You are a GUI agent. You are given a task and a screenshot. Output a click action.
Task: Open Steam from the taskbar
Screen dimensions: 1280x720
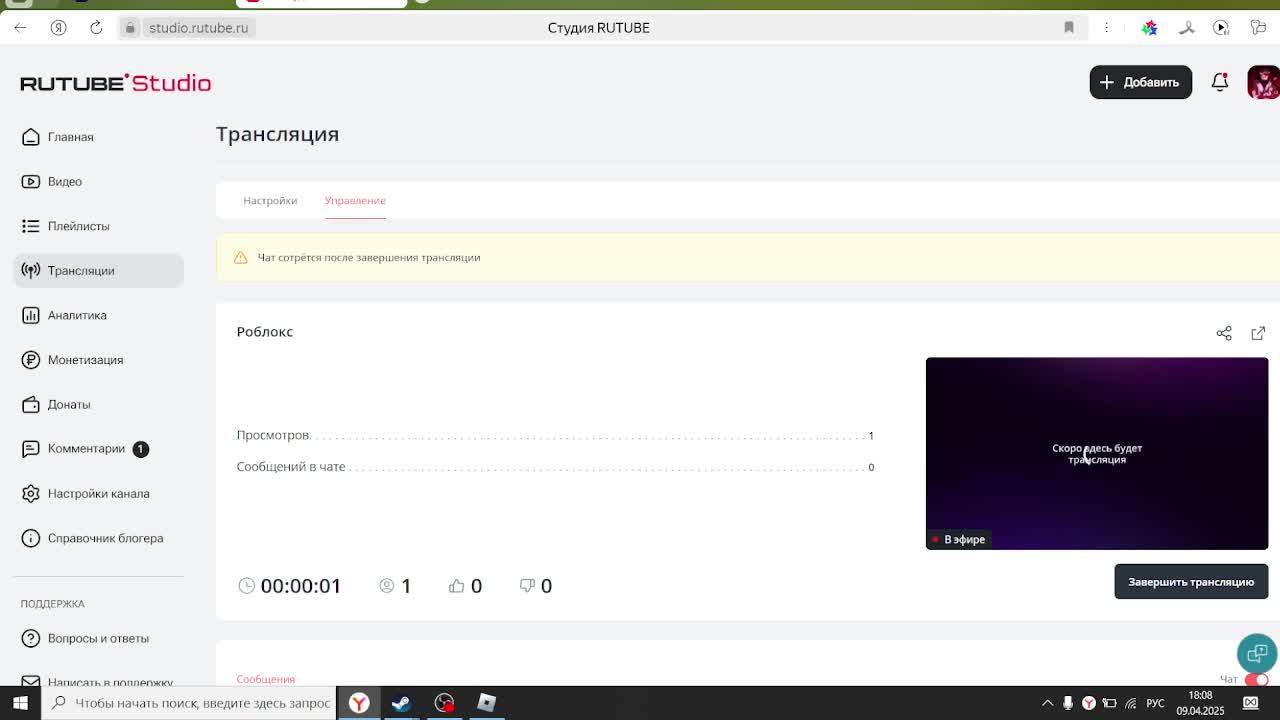coord(401,703)
